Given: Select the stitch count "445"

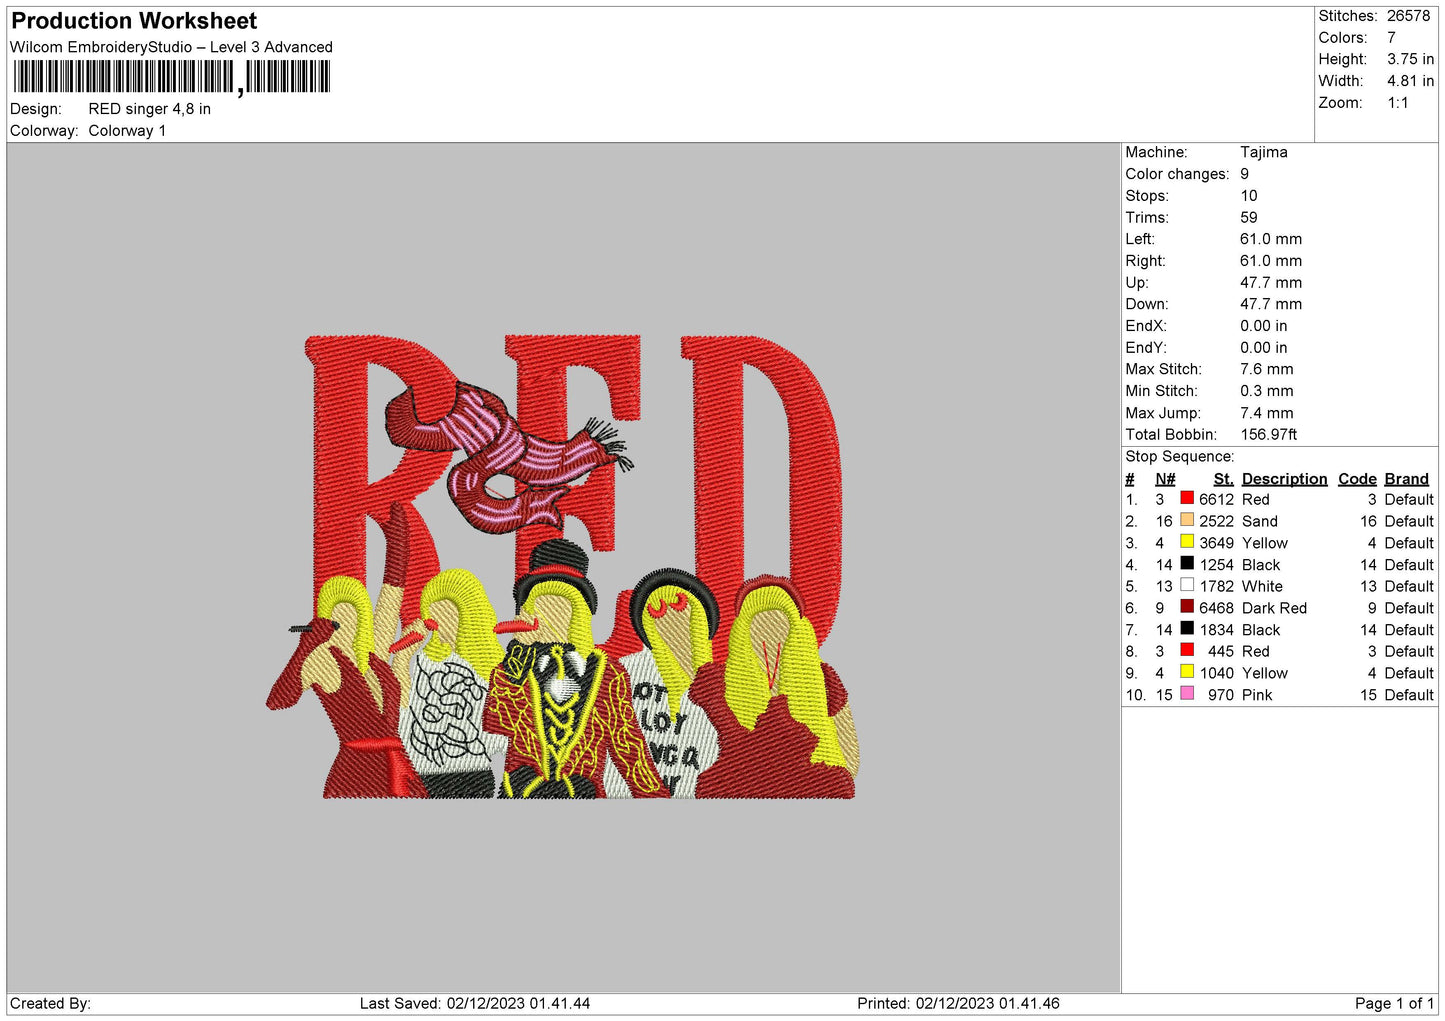Looking at the screenshot, I should (x=1221, y=652).
